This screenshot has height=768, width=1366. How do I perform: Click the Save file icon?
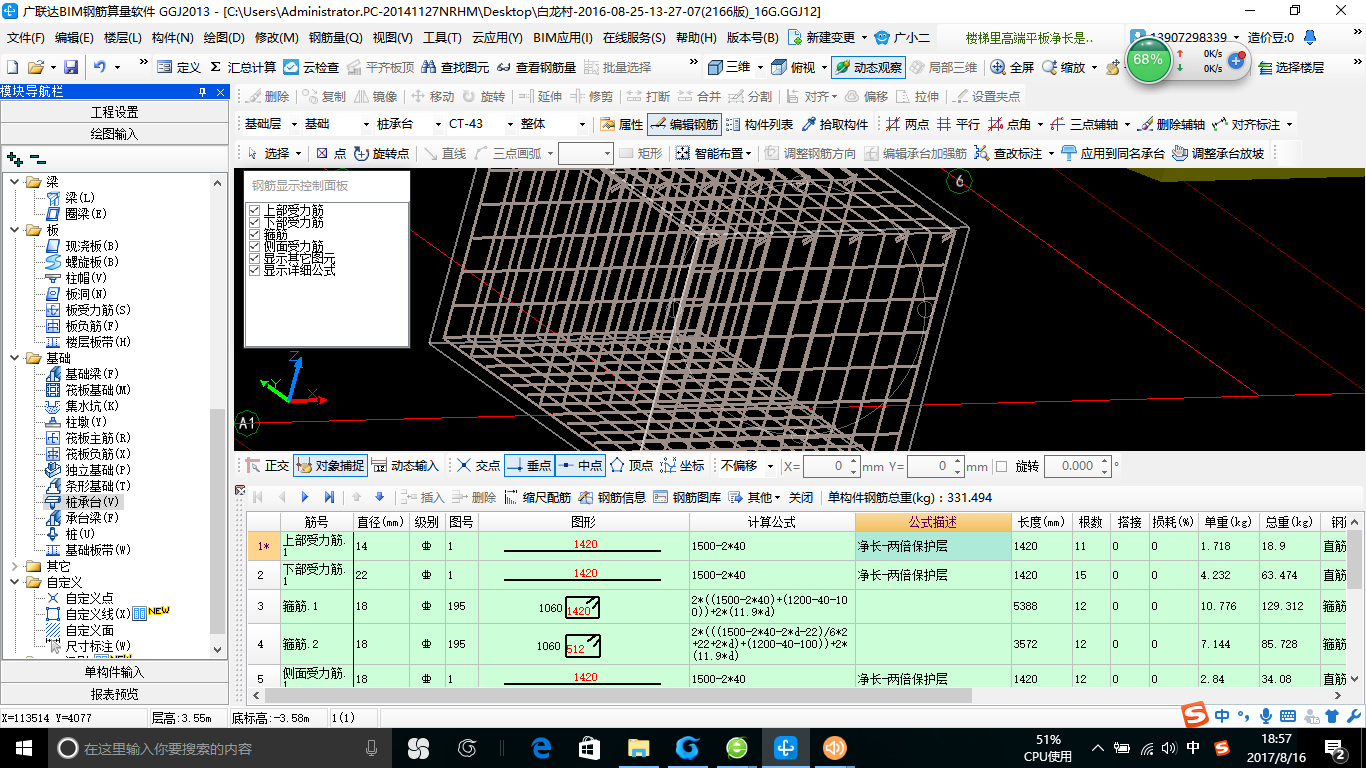point(71,67)
